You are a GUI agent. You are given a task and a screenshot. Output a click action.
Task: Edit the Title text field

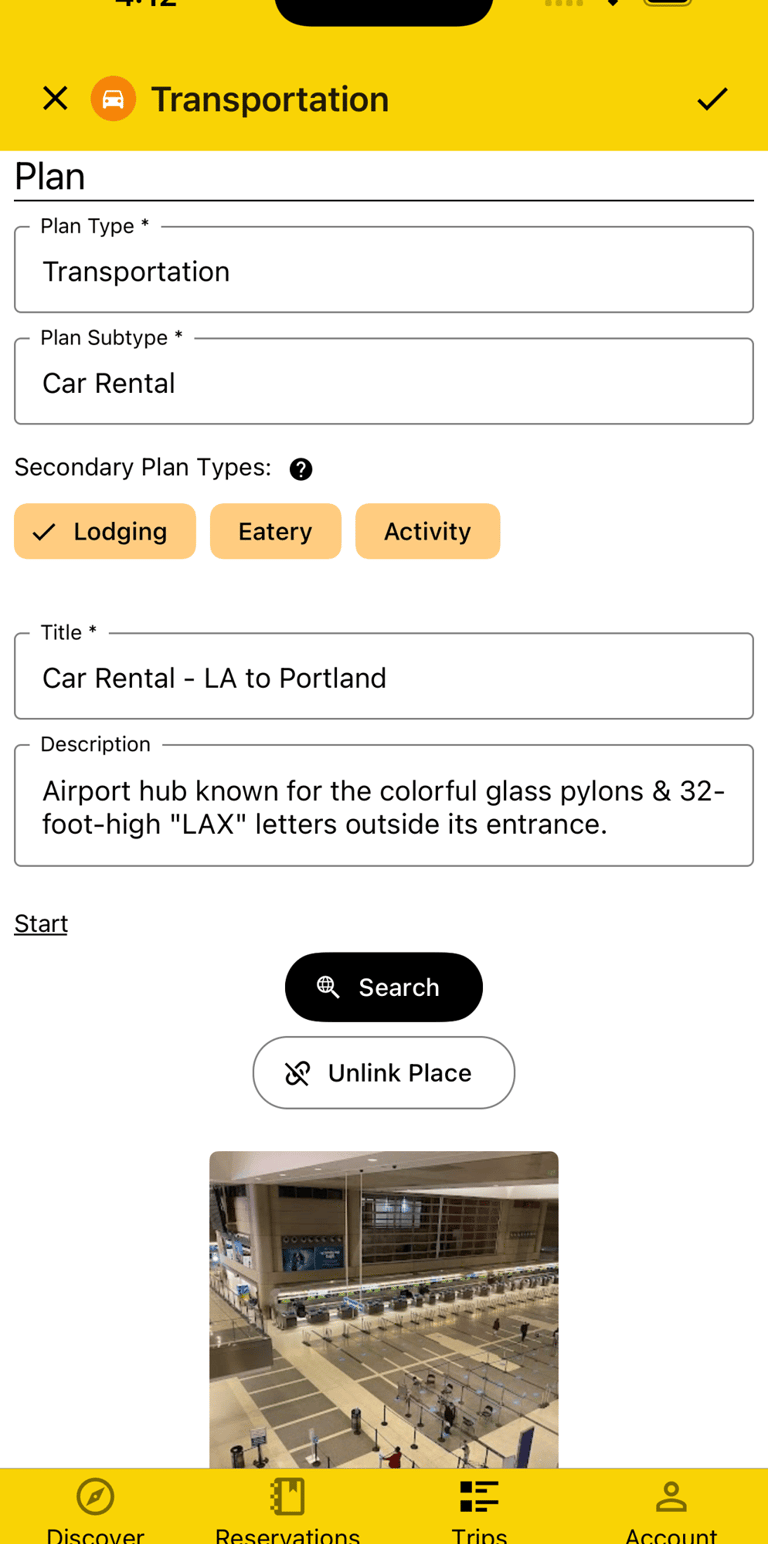point(384,678)
